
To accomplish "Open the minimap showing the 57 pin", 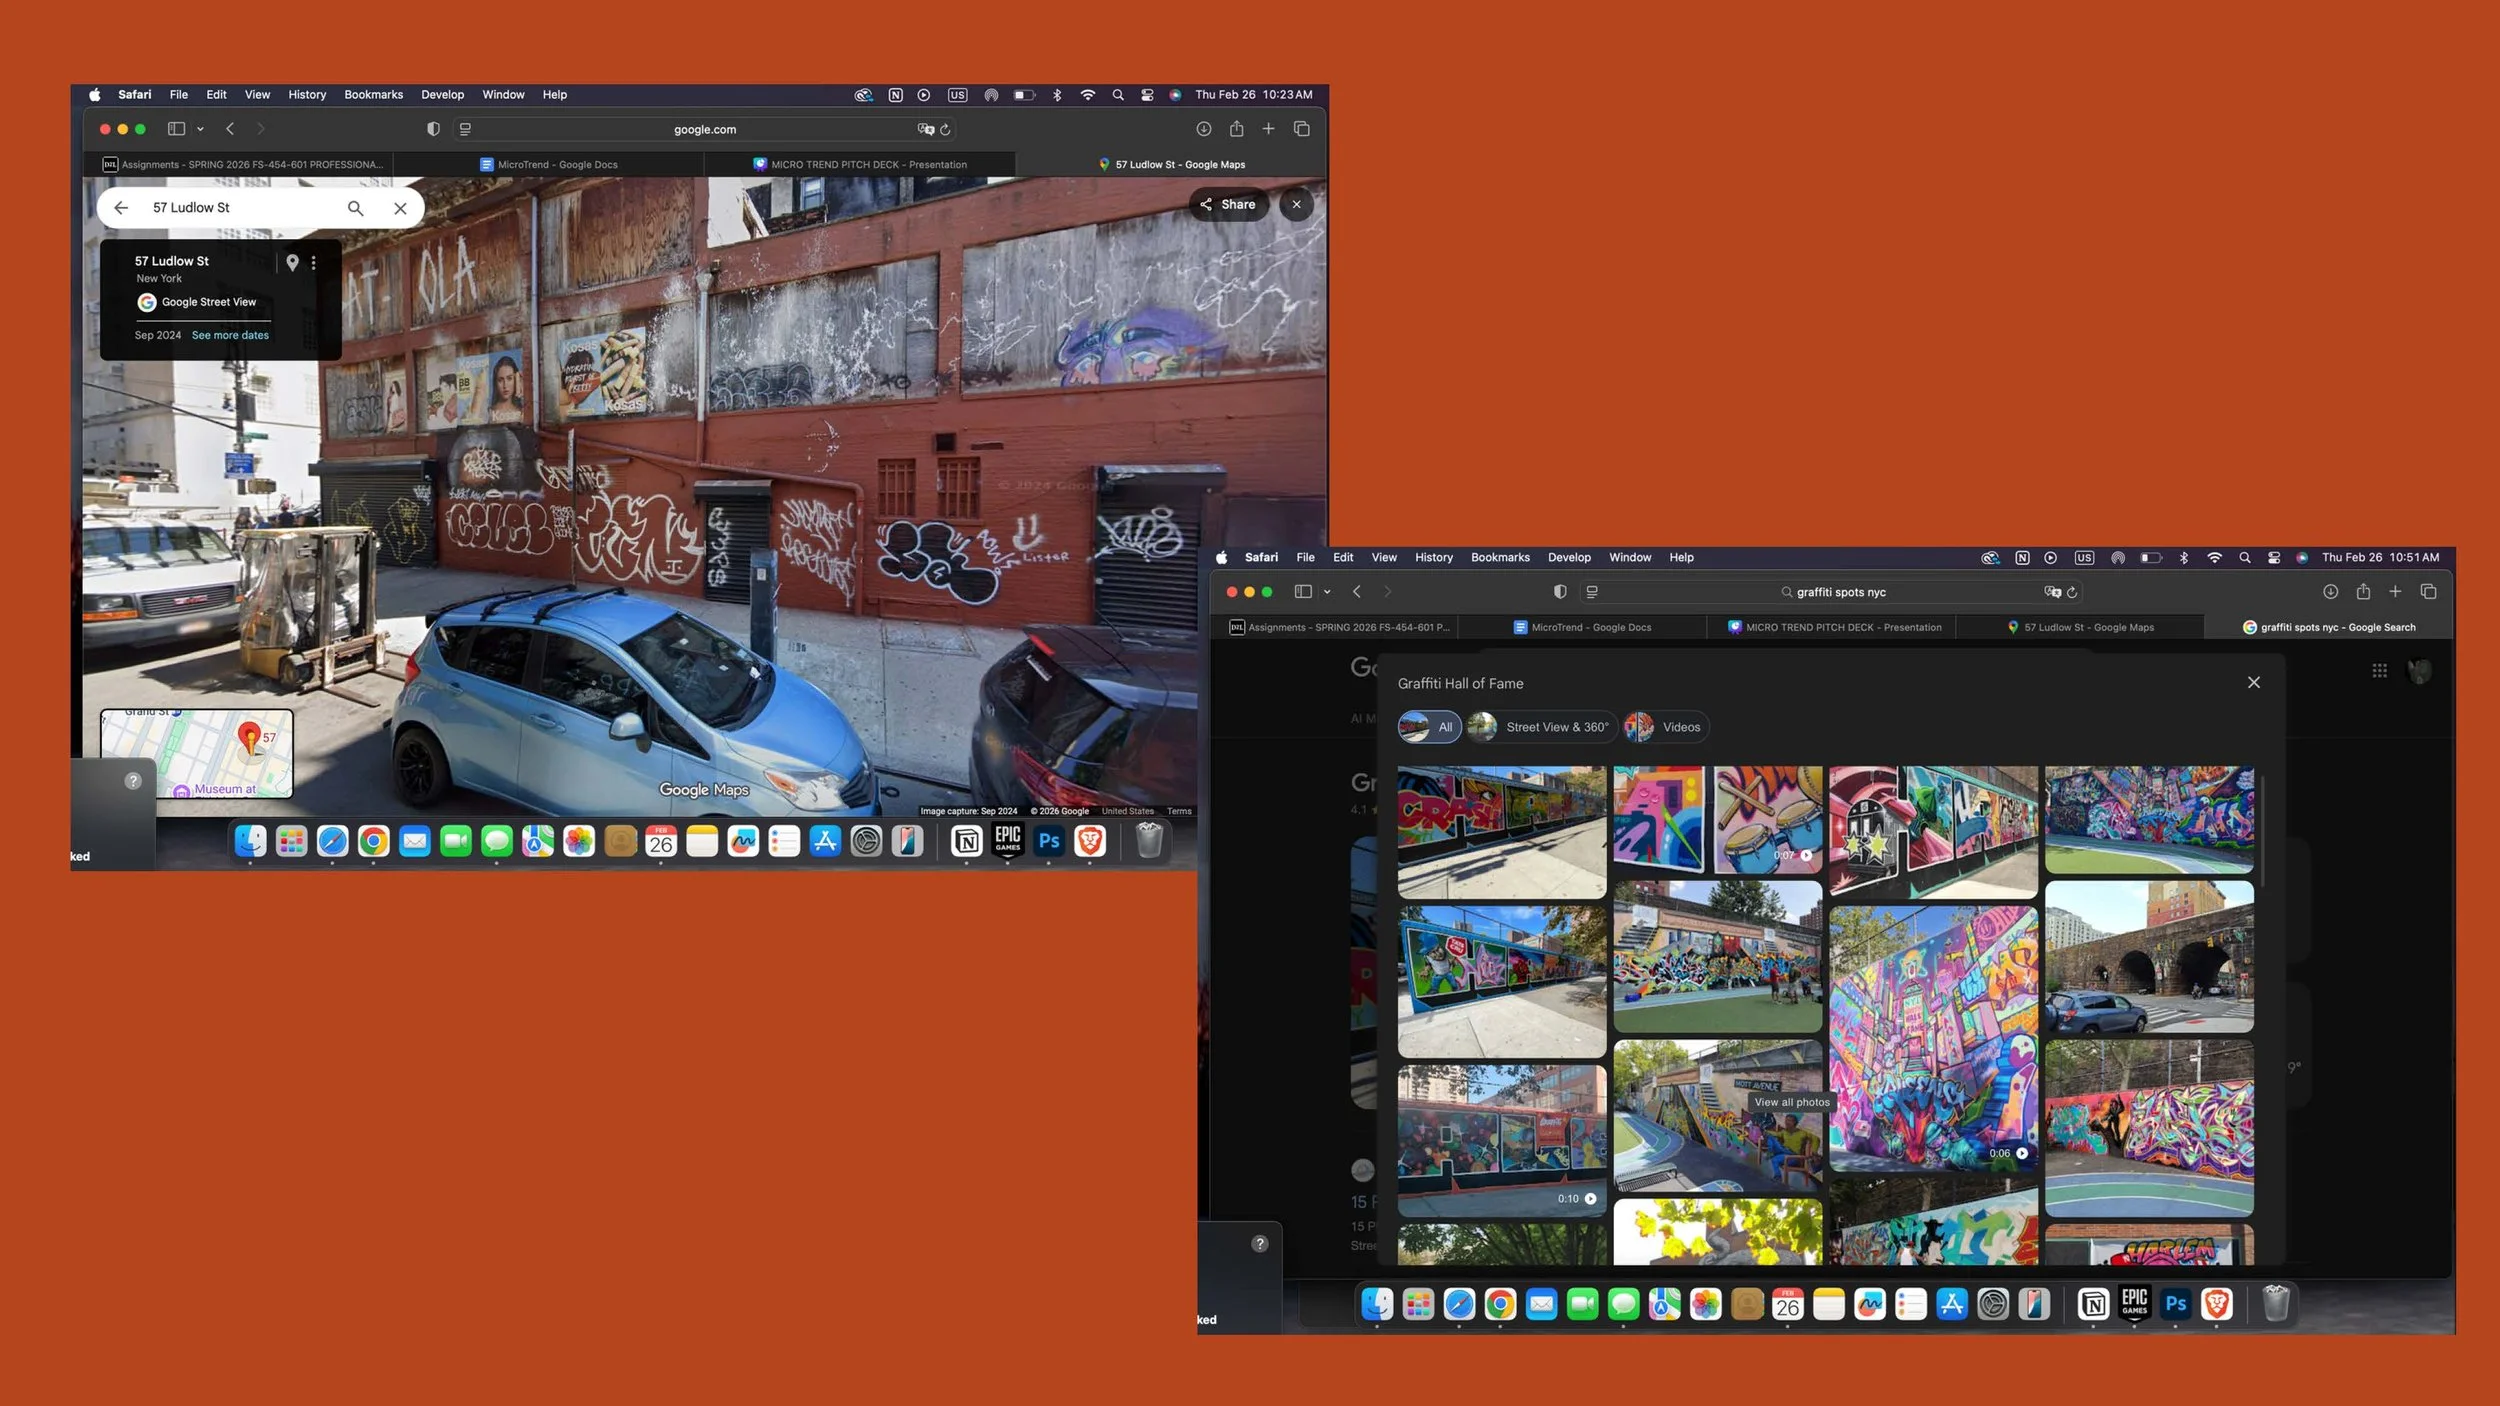I will click(197, 753).
